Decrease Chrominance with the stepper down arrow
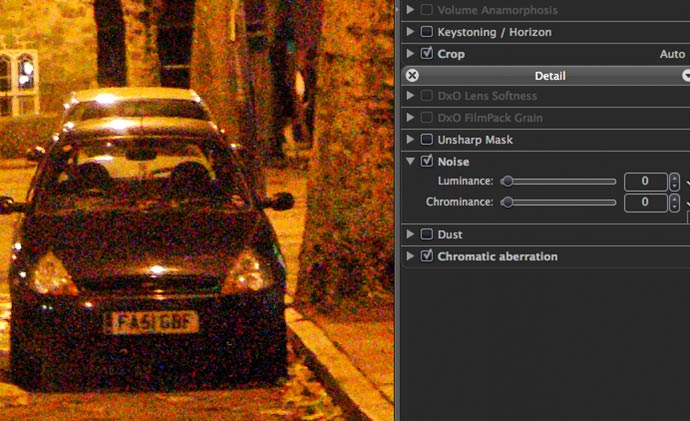Image resolution: width=690 pixels, height=421 pixels. pyautogui.click(x=674, y=207)
